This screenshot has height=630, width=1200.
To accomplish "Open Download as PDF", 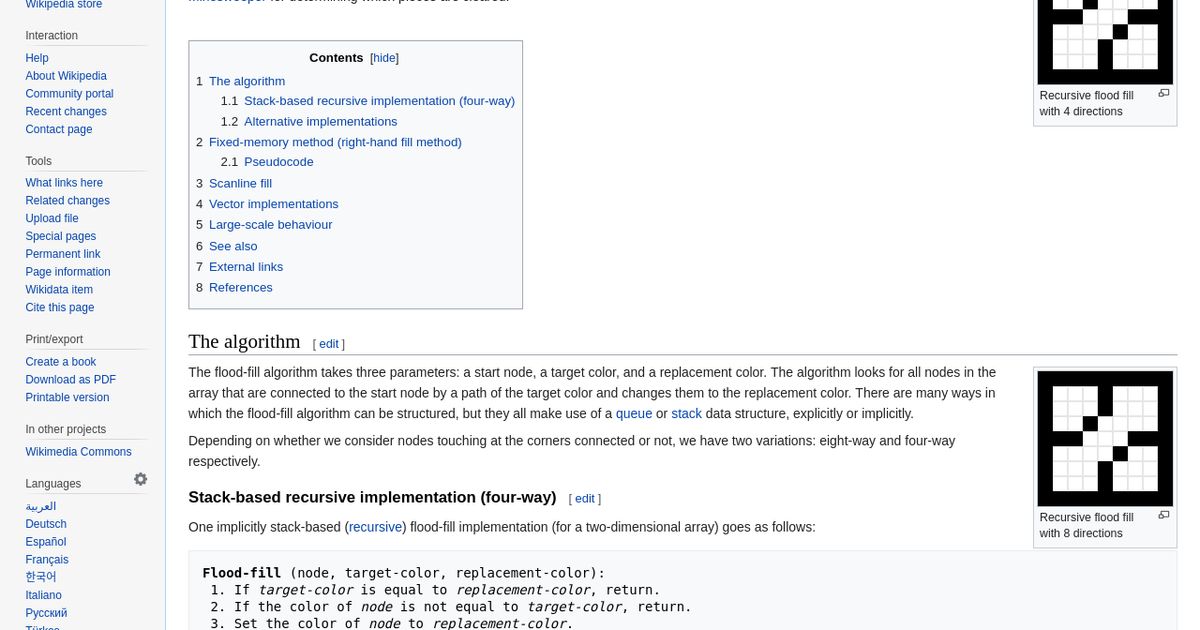I will pyautogui.click(x=70, y=379).
